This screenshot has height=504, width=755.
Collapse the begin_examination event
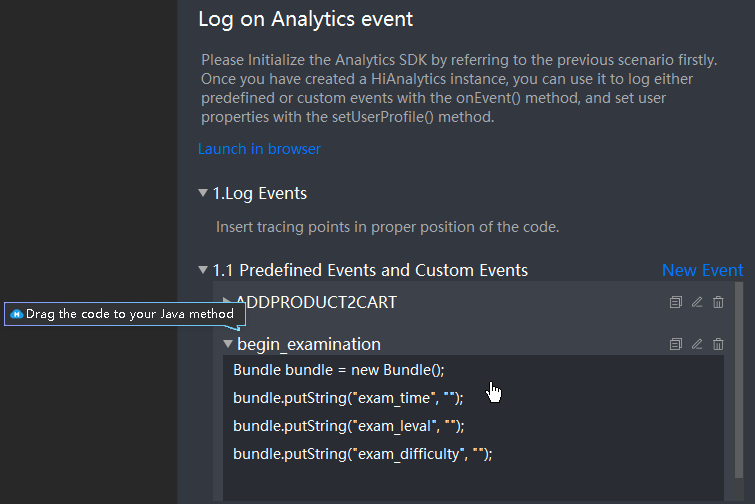228,344
